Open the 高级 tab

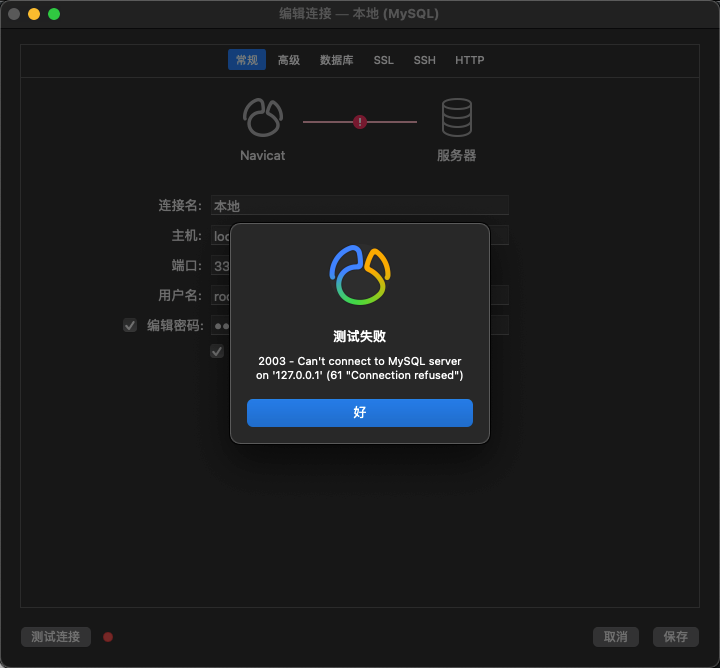289,60
